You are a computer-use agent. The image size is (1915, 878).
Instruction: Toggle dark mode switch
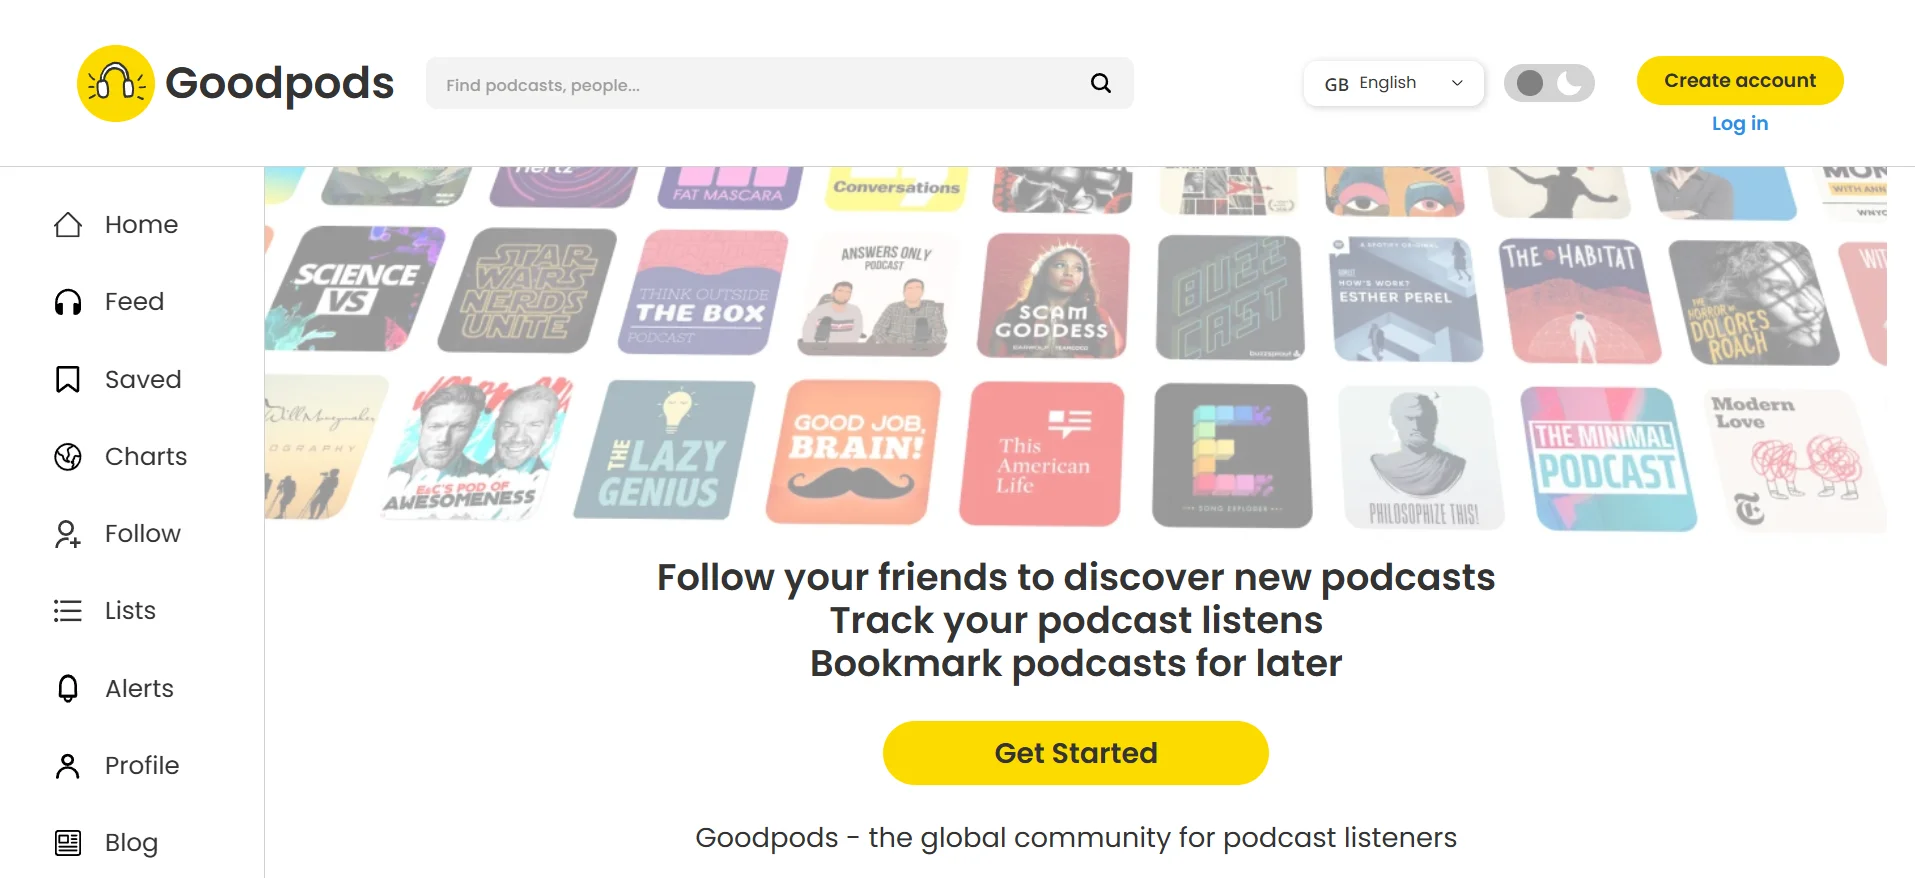point(1570,83)
